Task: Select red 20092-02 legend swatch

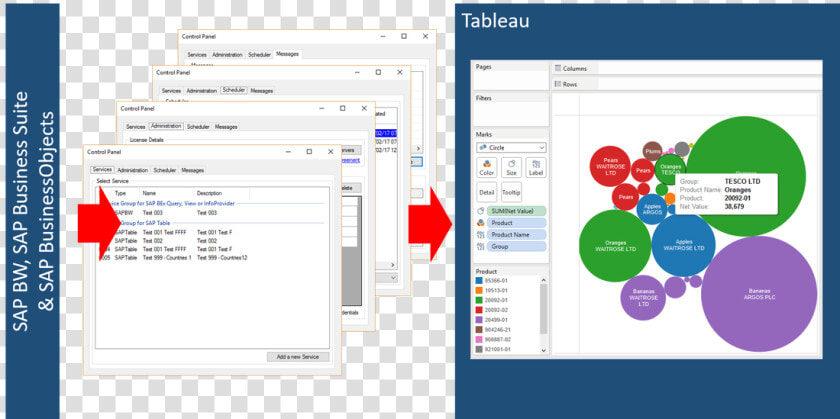Action: coord(479,310)
